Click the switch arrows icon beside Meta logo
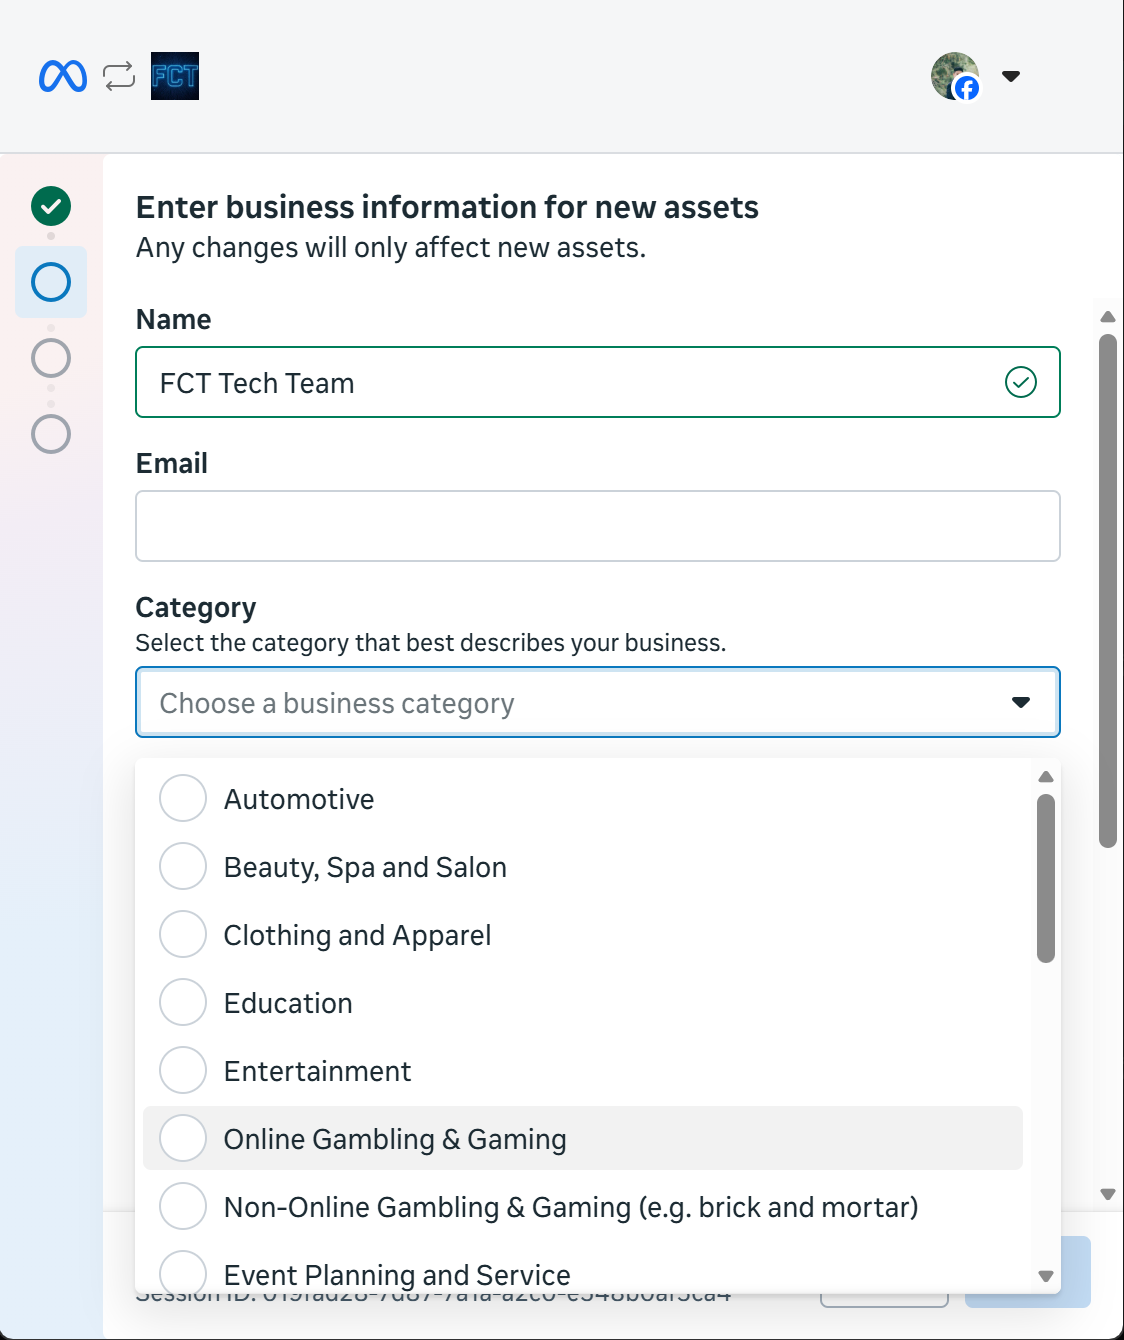The height and width of the screenshot is (1340, 1124). [x=119, y=76]
